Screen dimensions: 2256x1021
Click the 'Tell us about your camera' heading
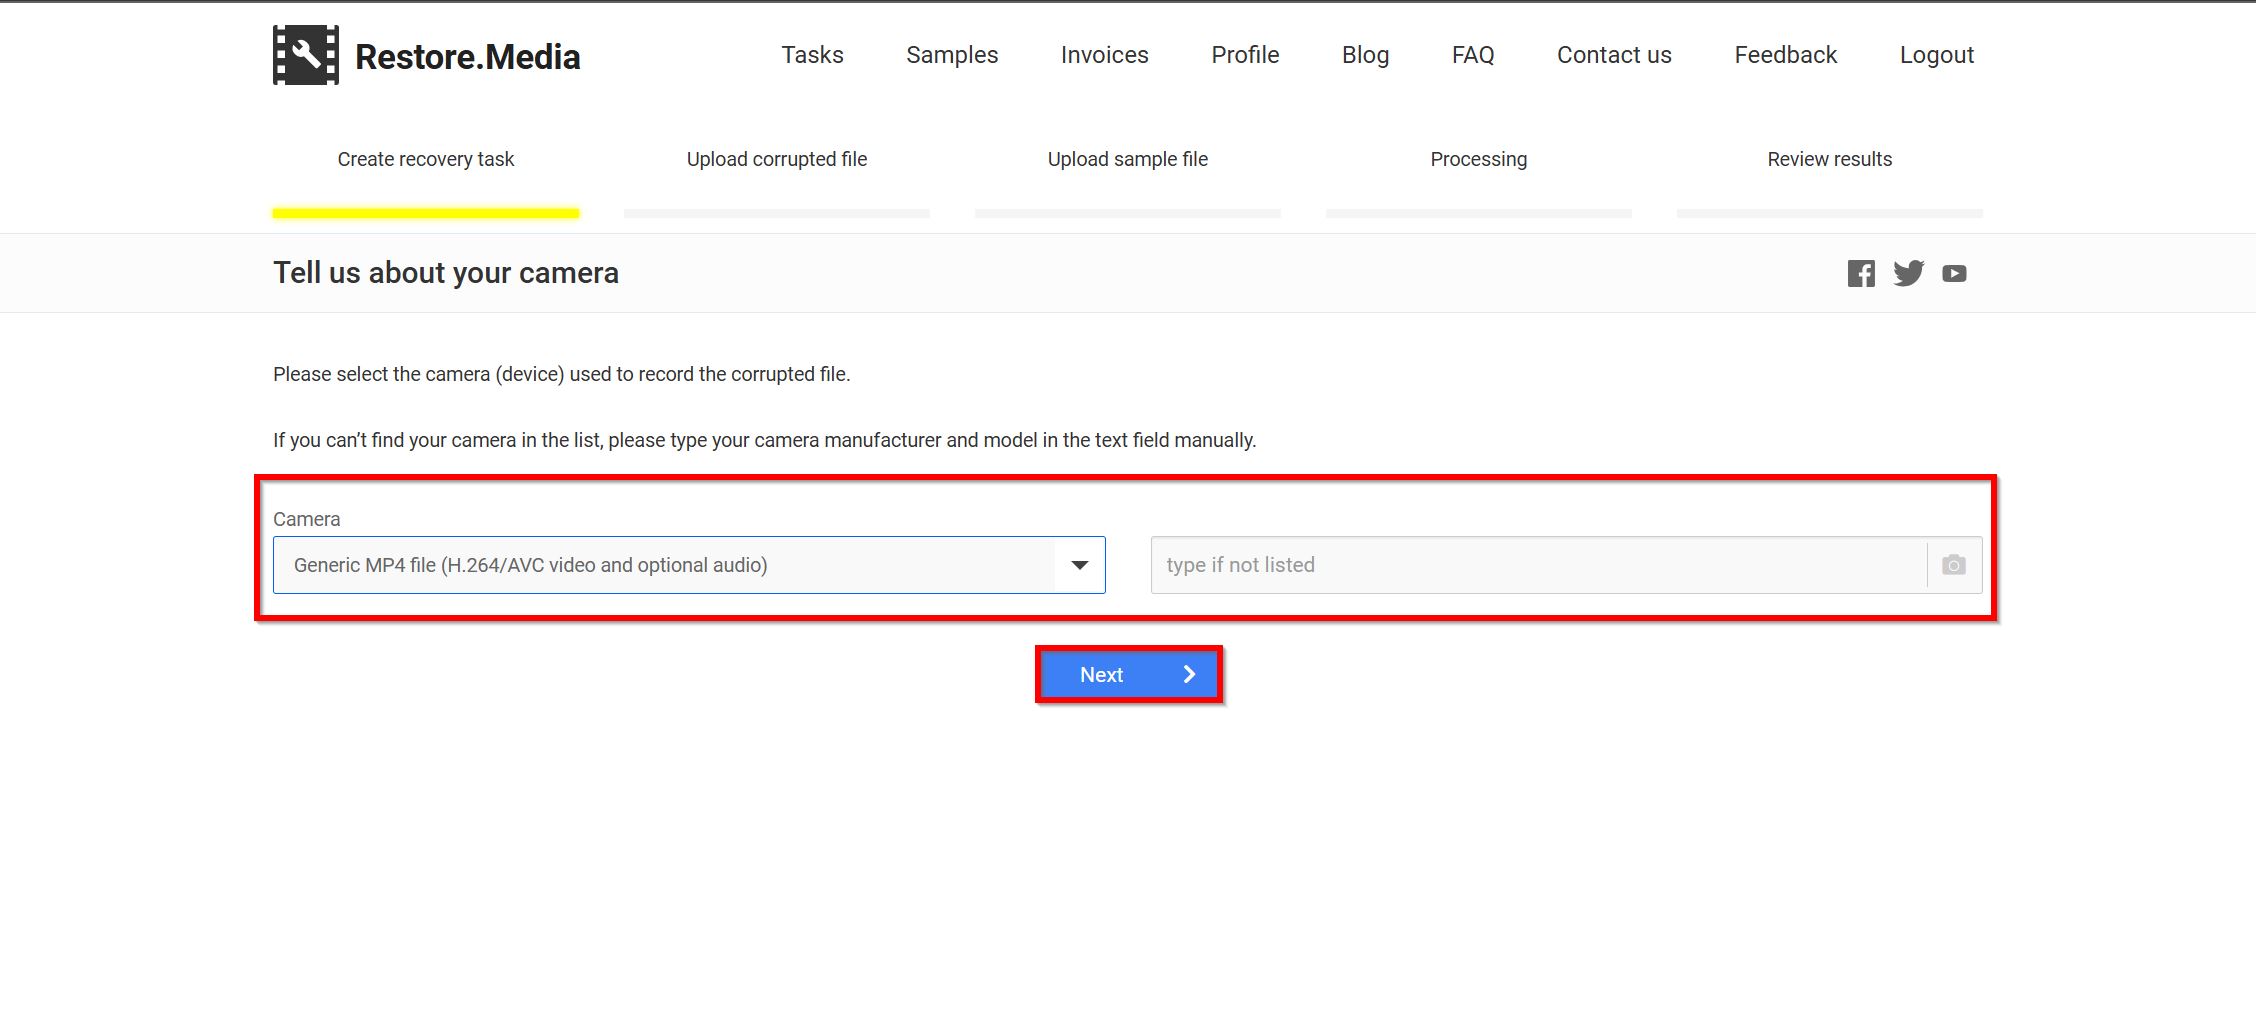point(446,273)
